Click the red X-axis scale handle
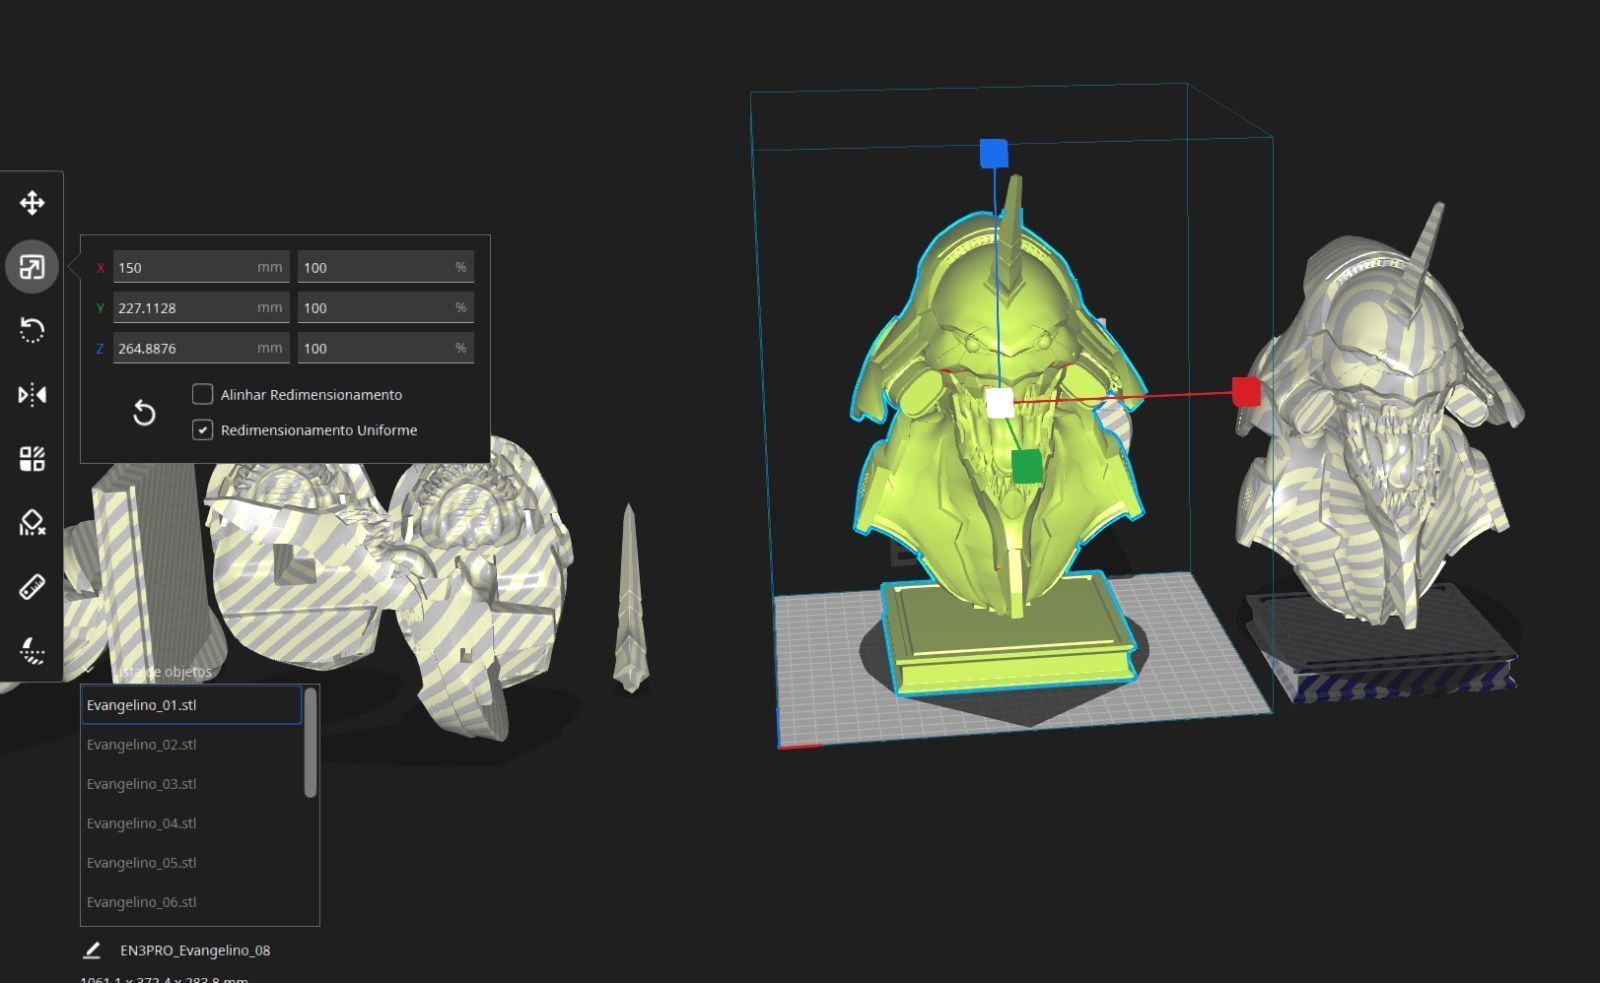Image resolution: width=1600 pixels, height=983 pixels. [1246, 392]
